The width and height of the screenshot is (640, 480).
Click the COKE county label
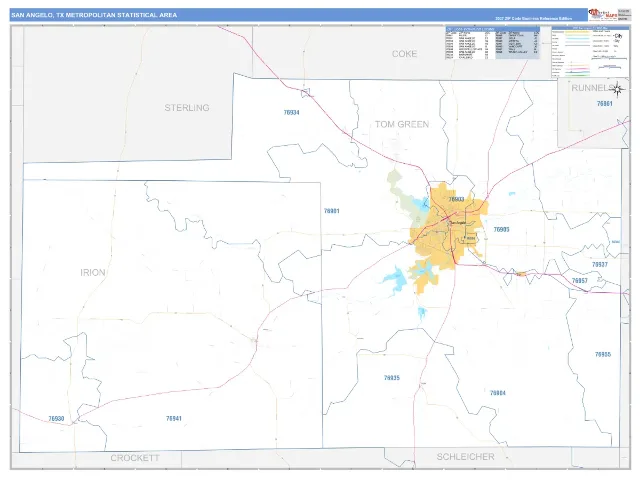point(404,54)
